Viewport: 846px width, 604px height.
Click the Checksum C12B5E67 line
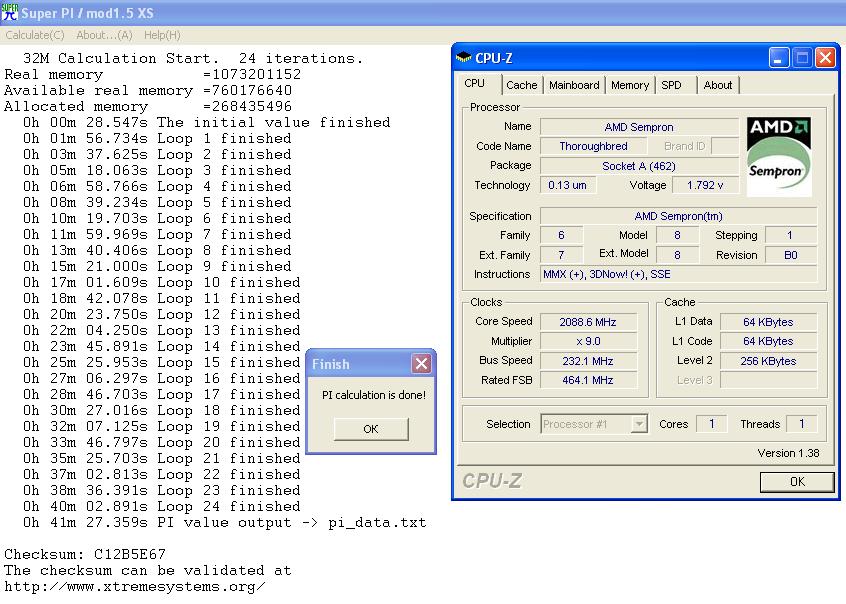click(x=85, y=554)
